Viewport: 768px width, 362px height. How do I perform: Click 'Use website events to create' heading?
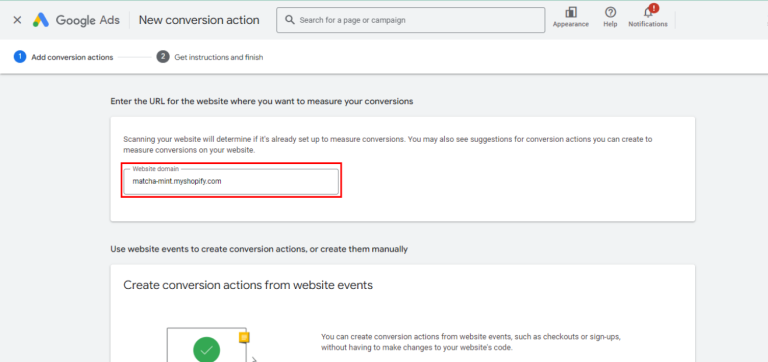point(259,249)
